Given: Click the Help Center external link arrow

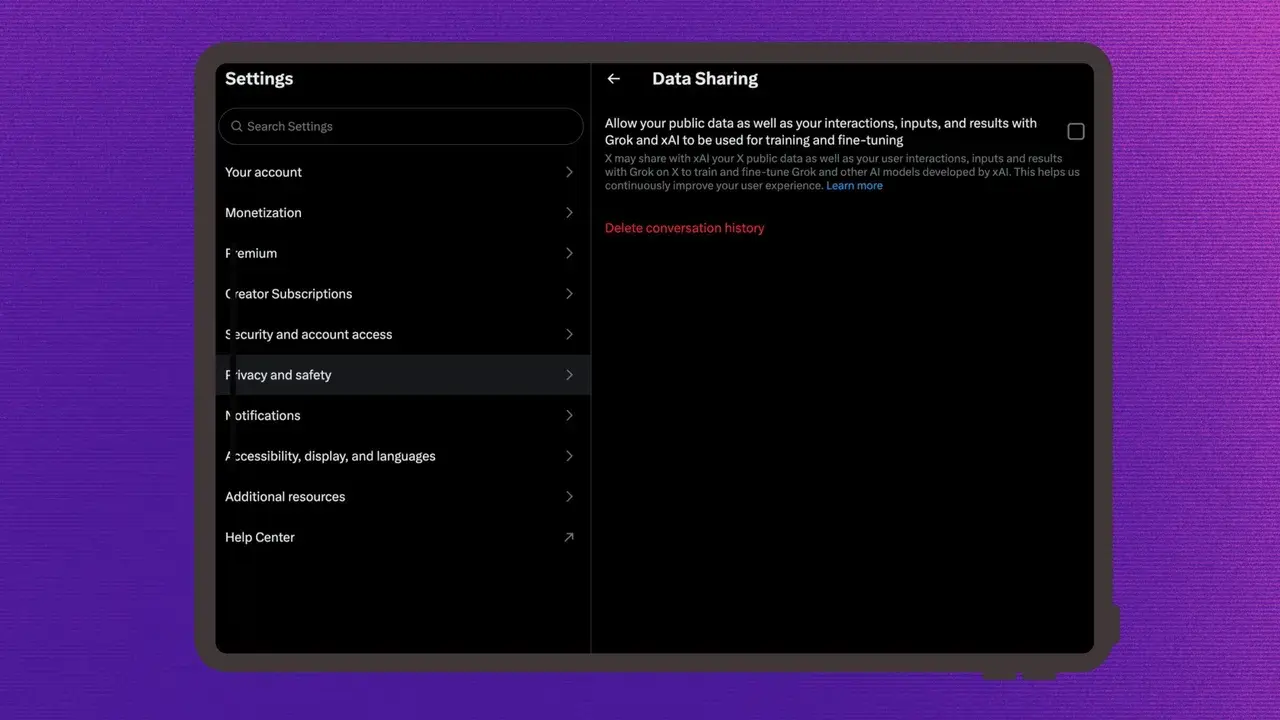Looking at the screenshot, I should [x=569, y=537].
